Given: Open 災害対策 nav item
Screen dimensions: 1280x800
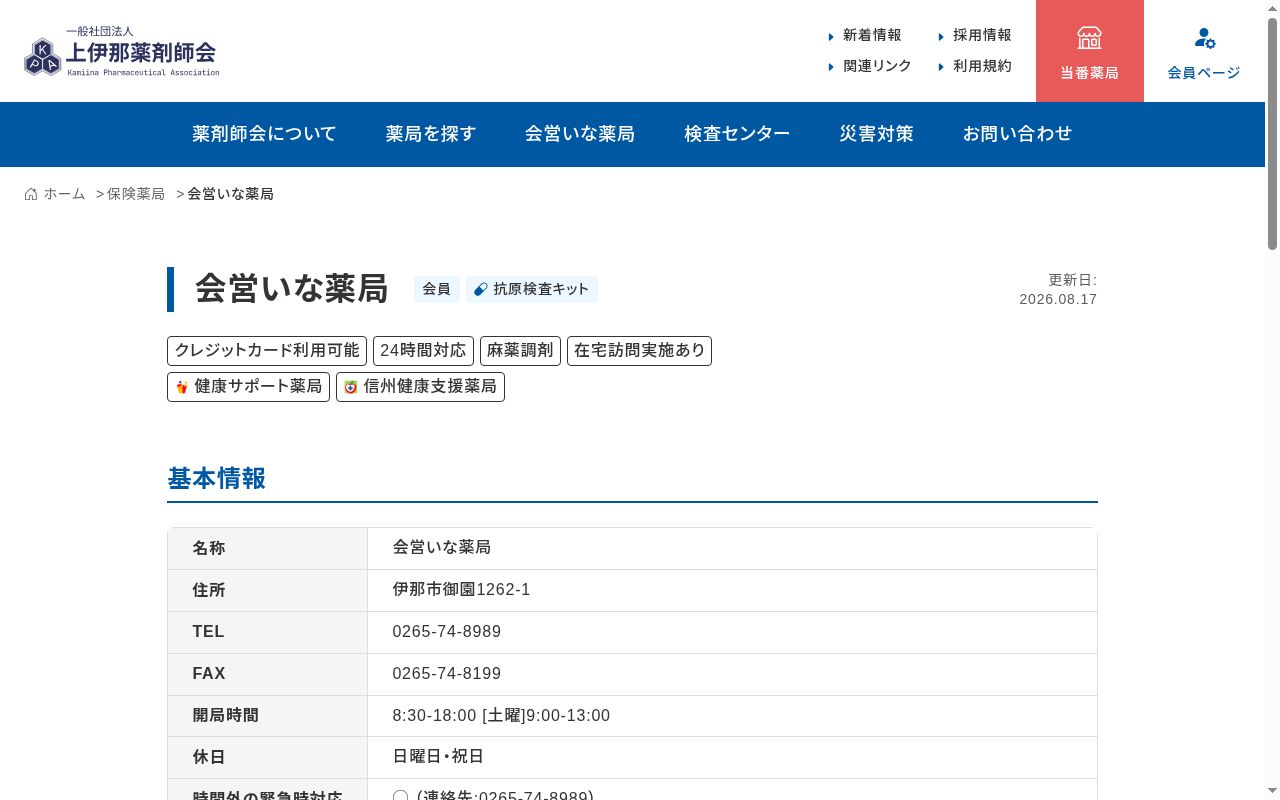Looking at the screenshot, I should (876, 134).
